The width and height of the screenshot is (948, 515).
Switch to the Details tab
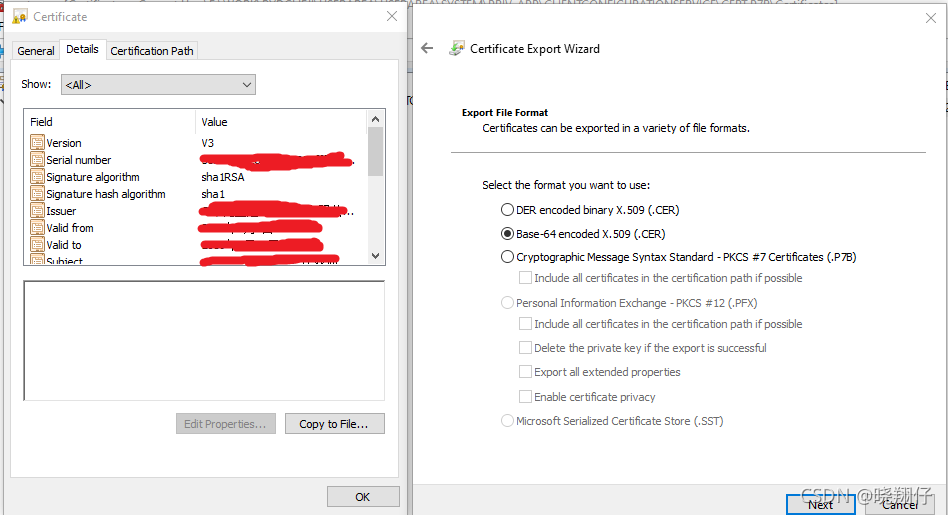point(82,49)
